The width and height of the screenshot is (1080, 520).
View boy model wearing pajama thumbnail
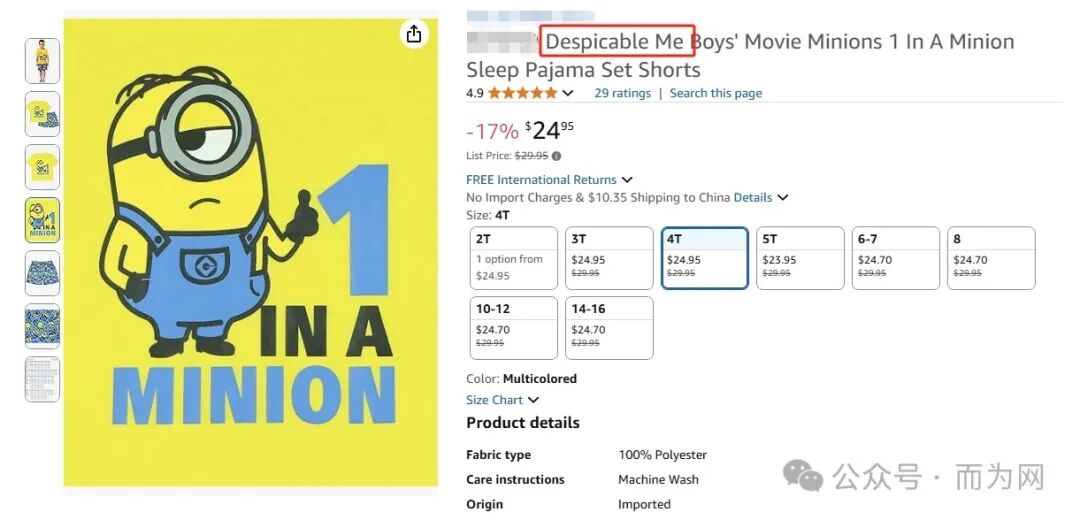[43, 61]
